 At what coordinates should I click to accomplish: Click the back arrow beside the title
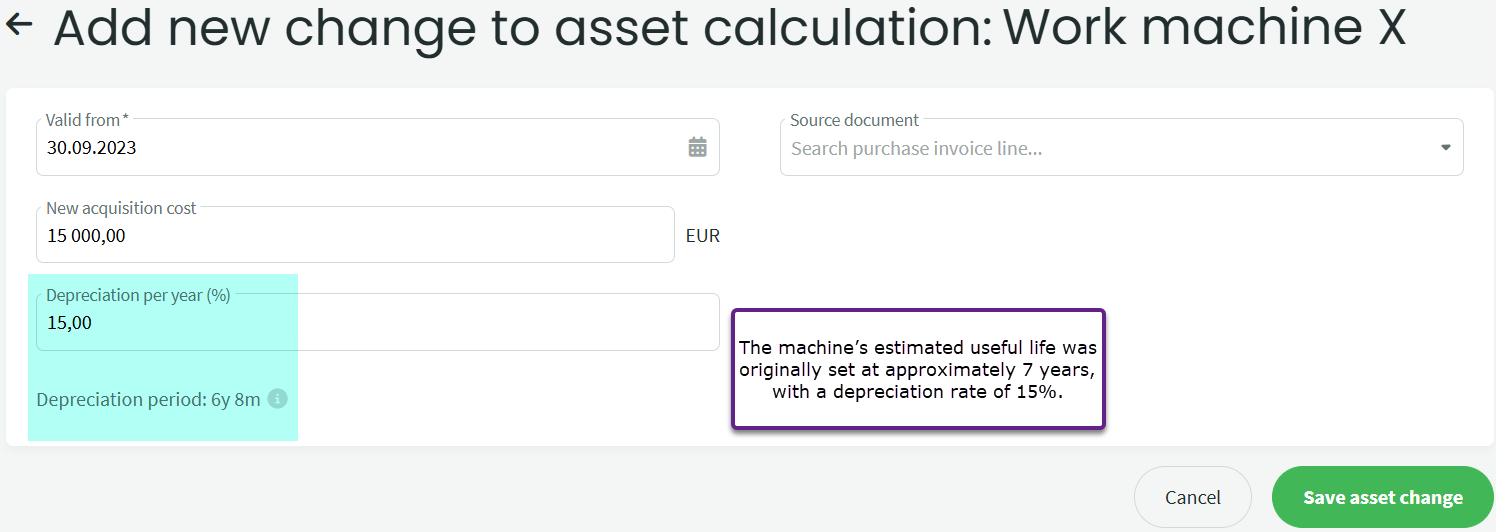(x=19, y=26)
